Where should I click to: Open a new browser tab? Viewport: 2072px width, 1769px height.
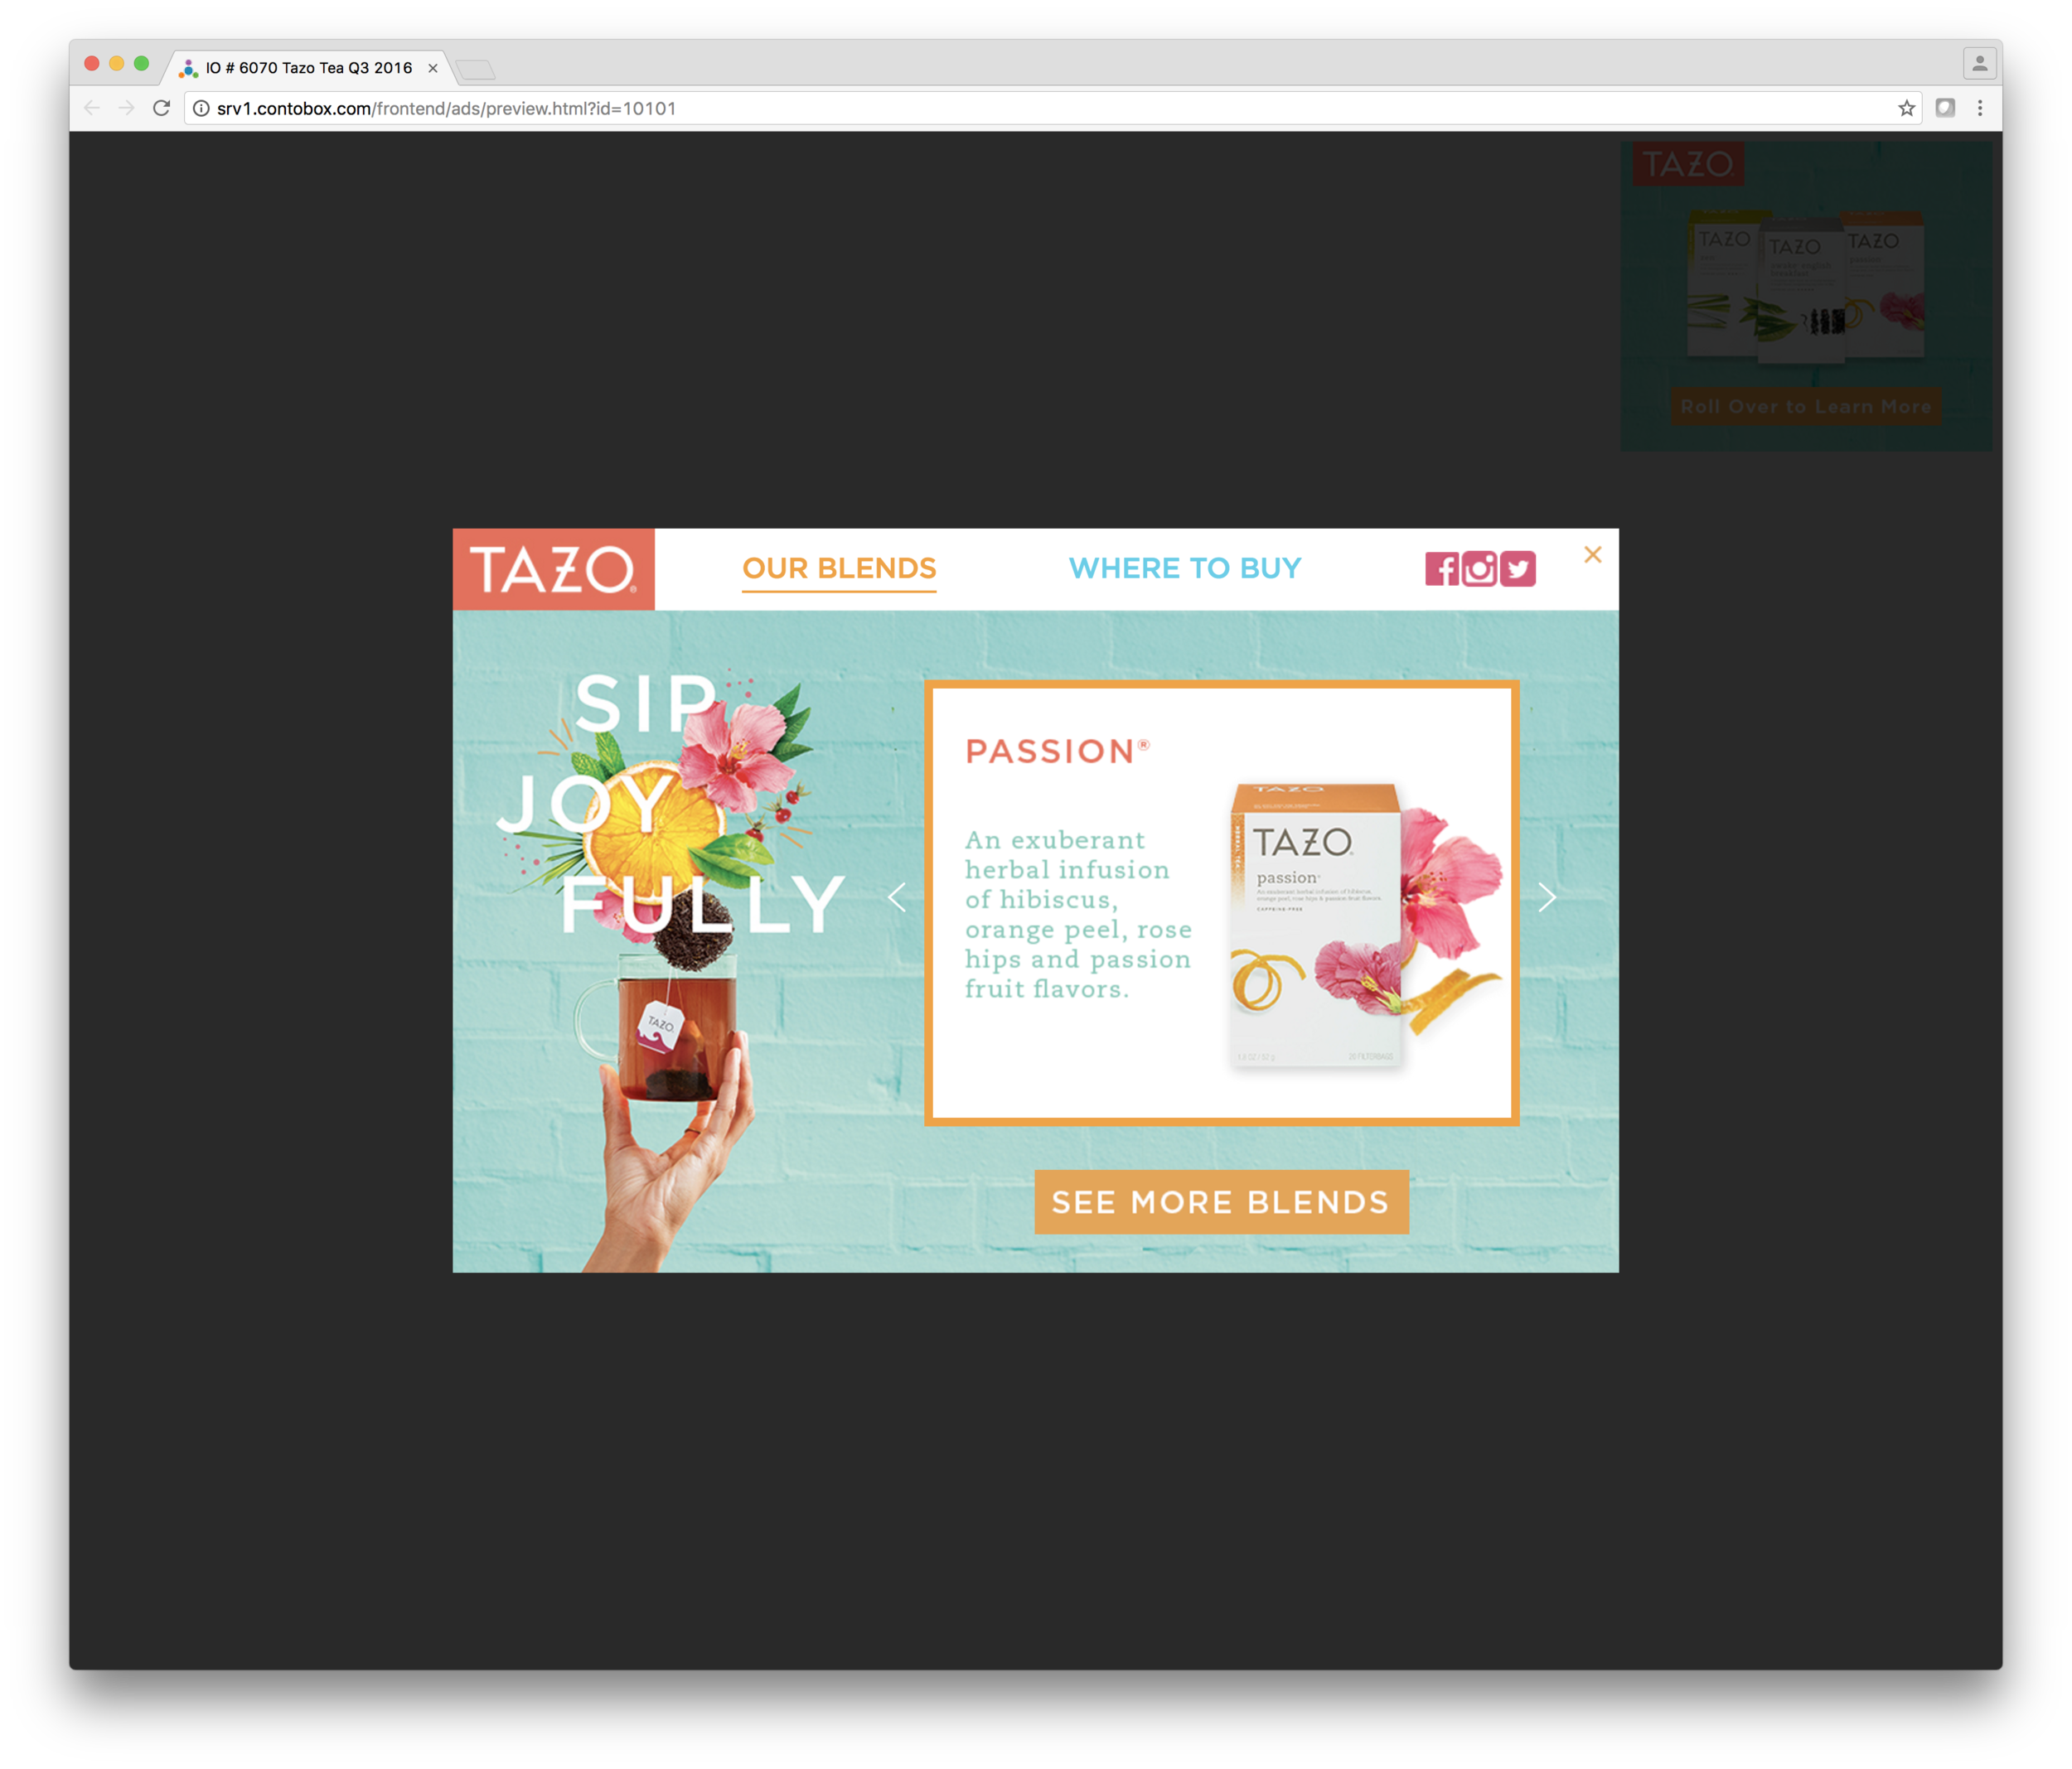tap(475, 69)
